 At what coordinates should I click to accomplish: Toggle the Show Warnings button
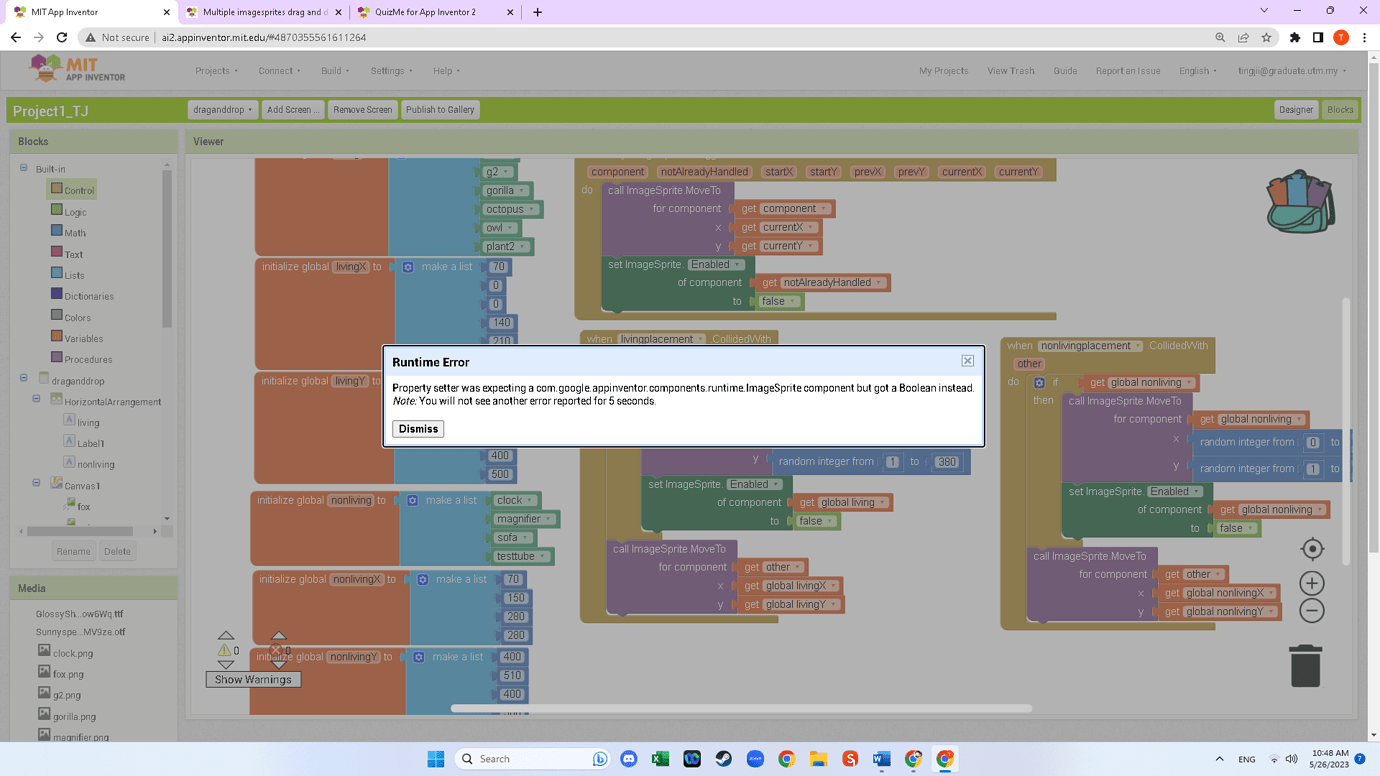253,680
